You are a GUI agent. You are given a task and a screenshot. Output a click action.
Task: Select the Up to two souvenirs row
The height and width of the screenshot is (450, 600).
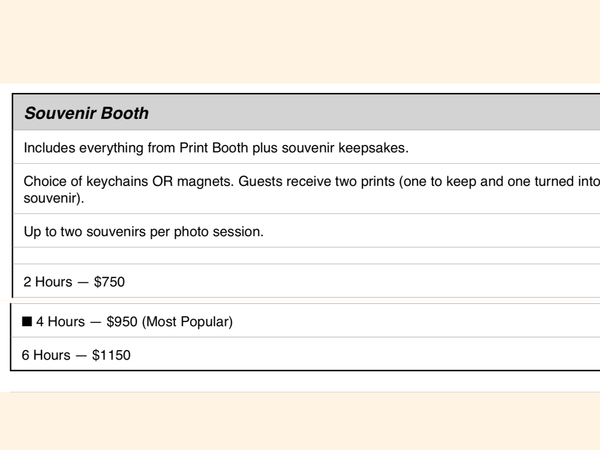coord(307,231)
